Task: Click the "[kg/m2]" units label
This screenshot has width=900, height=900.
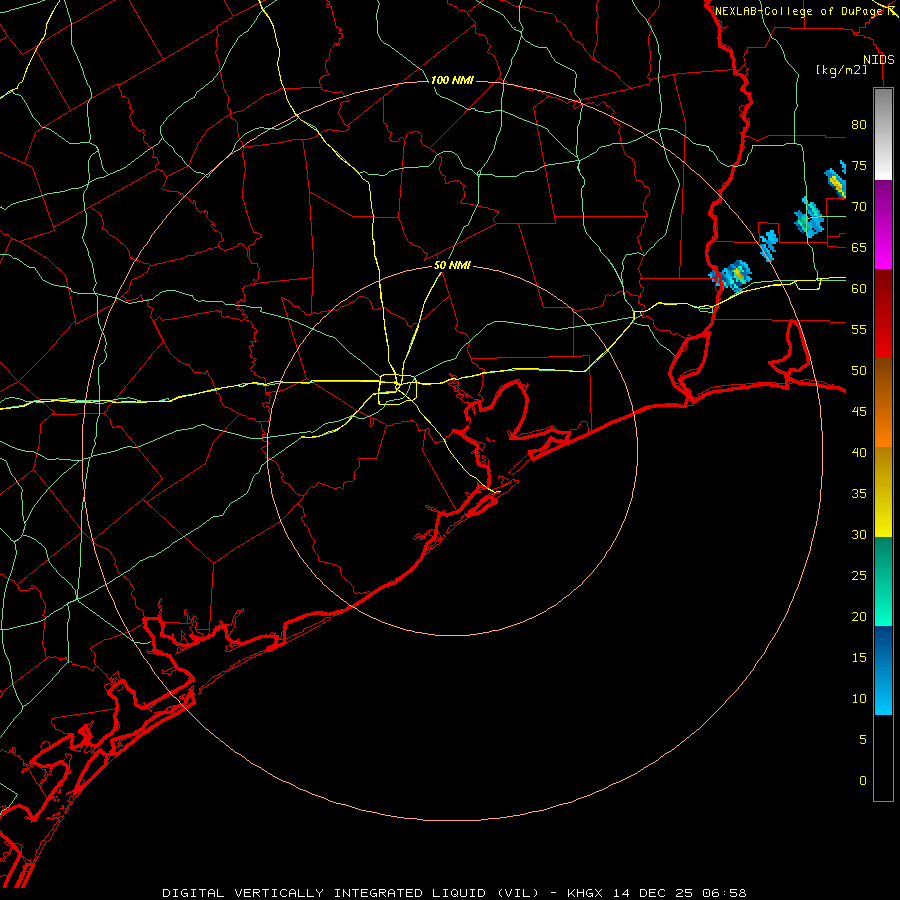Action: [841, 70]
